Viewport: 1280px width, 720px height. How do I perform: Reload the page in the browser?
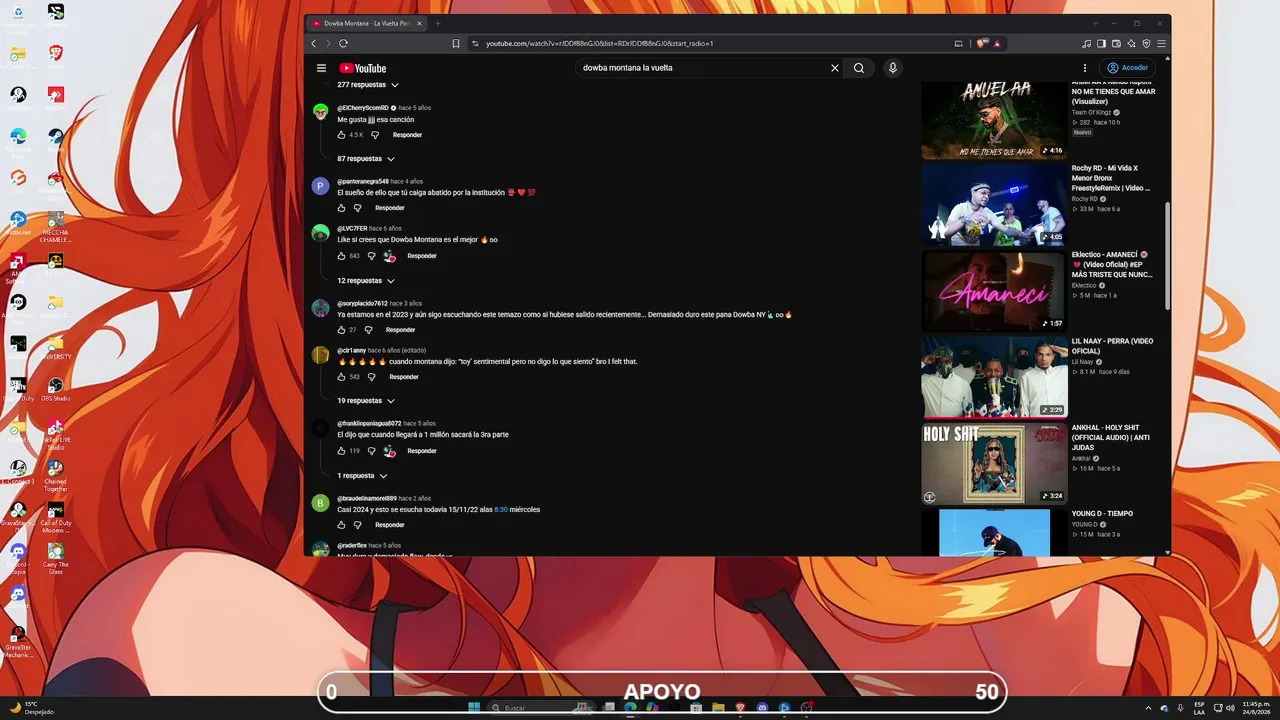343,43
